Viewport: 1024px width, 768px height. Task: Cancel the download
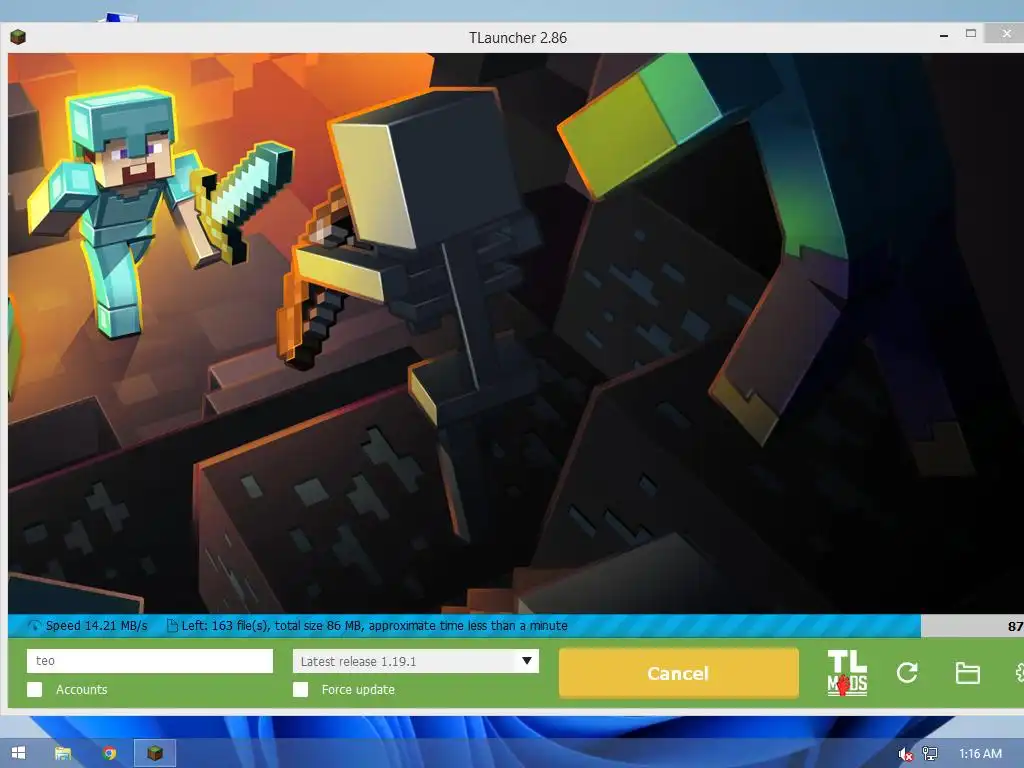(679, 673)
